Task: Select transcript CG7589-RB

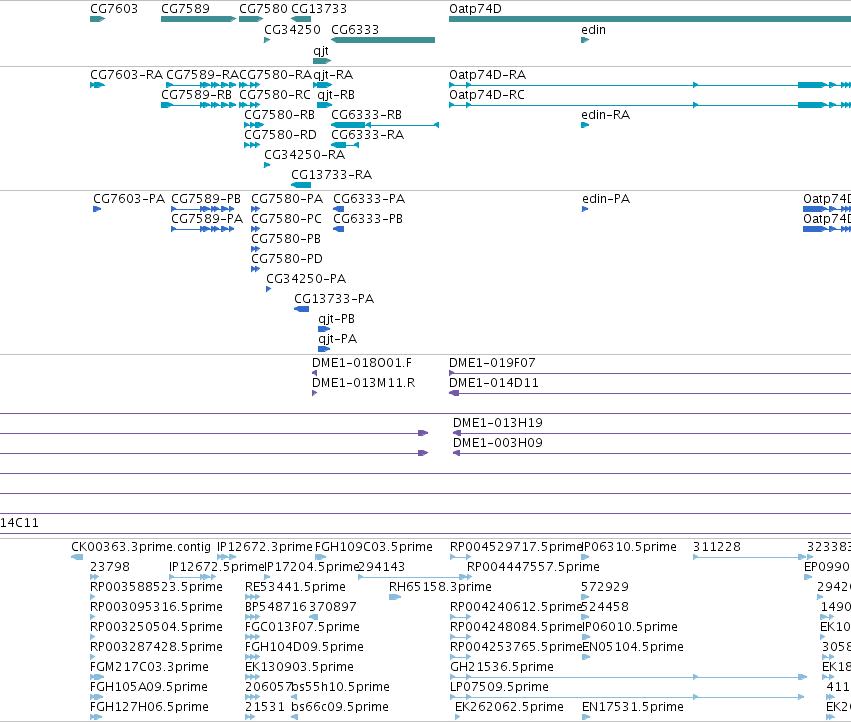Action: [198, 105]
